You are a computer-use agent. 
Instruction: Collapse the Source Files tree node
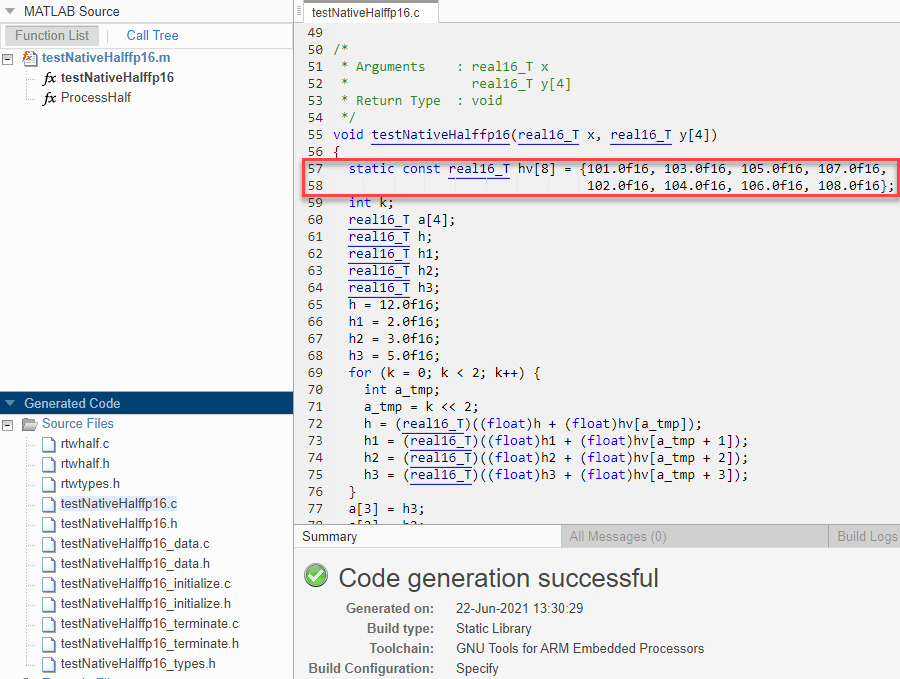pos(8,423)
